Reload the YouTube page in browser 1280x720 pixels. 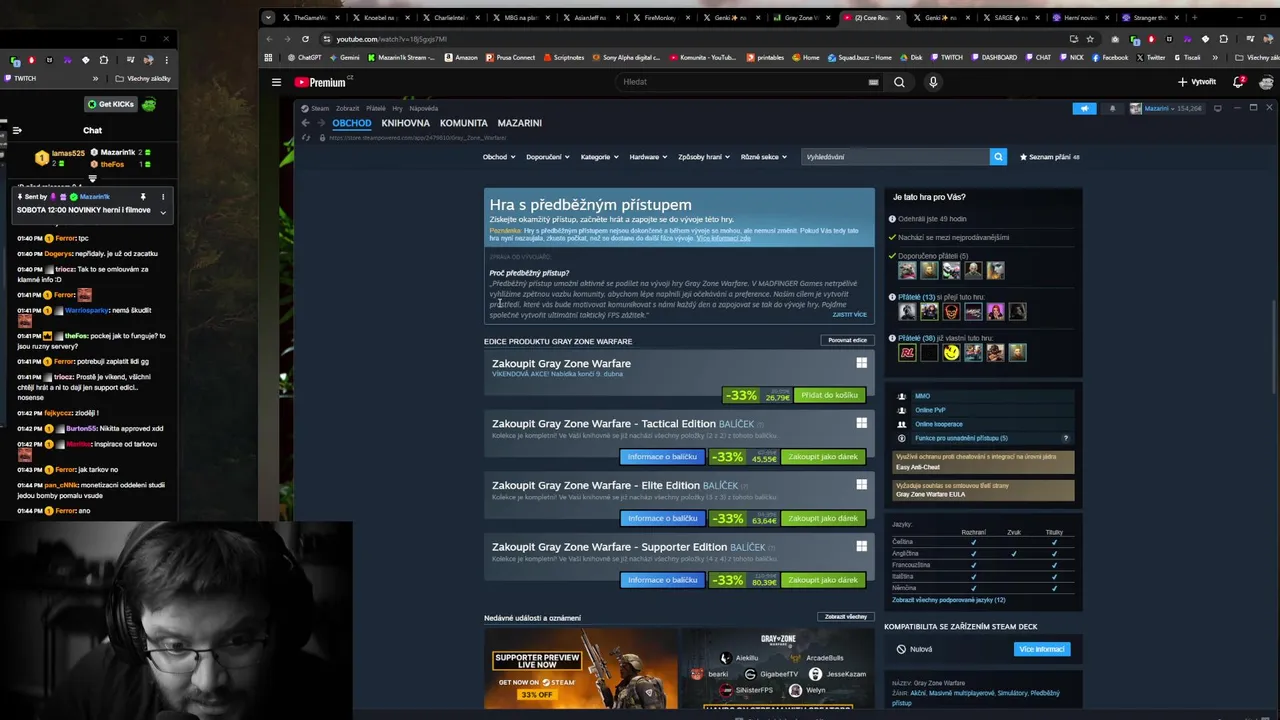[x=305, y=39]
